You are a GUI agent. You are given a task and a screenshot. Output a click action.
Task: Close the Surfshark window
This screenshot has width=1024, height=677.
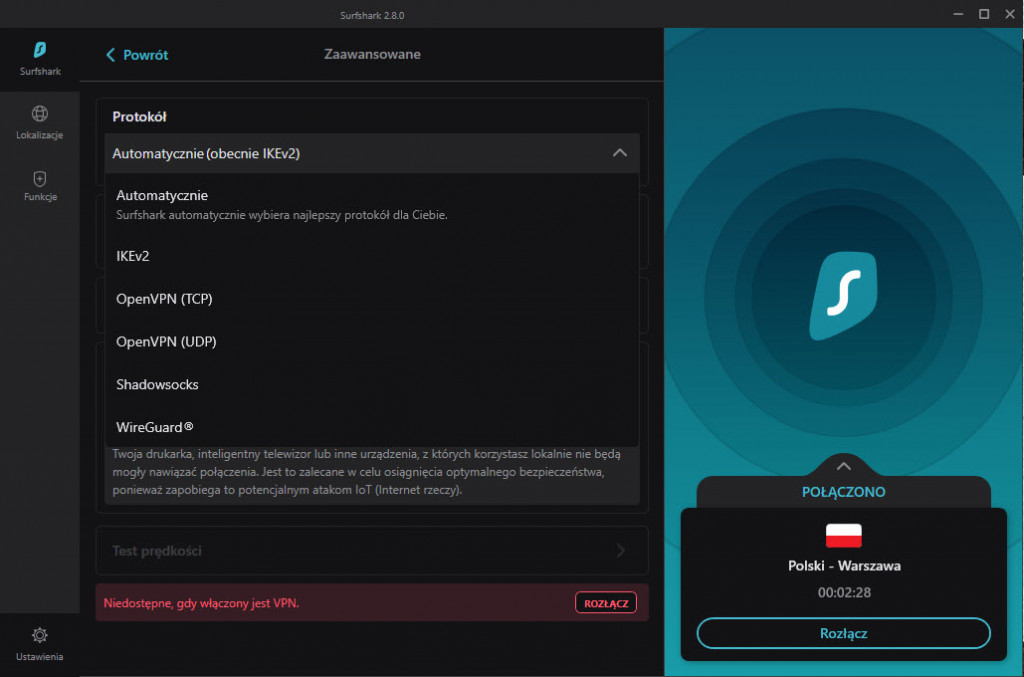pos(1010,14)
